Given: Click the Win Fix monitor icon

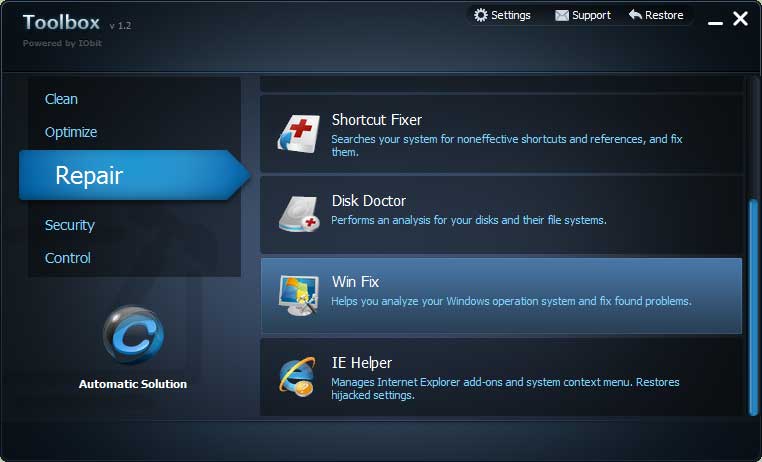Looking at the screenshot, I should 298,295.
